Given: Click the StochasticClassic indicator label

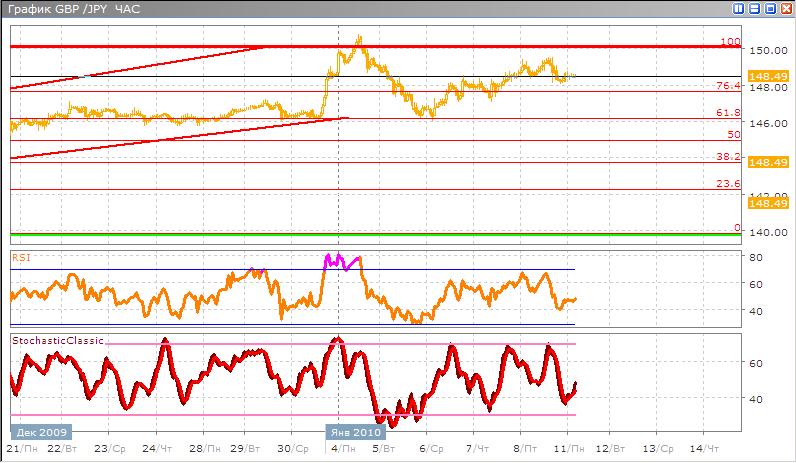Looking at the screenshot, I should tap(58, 341).
